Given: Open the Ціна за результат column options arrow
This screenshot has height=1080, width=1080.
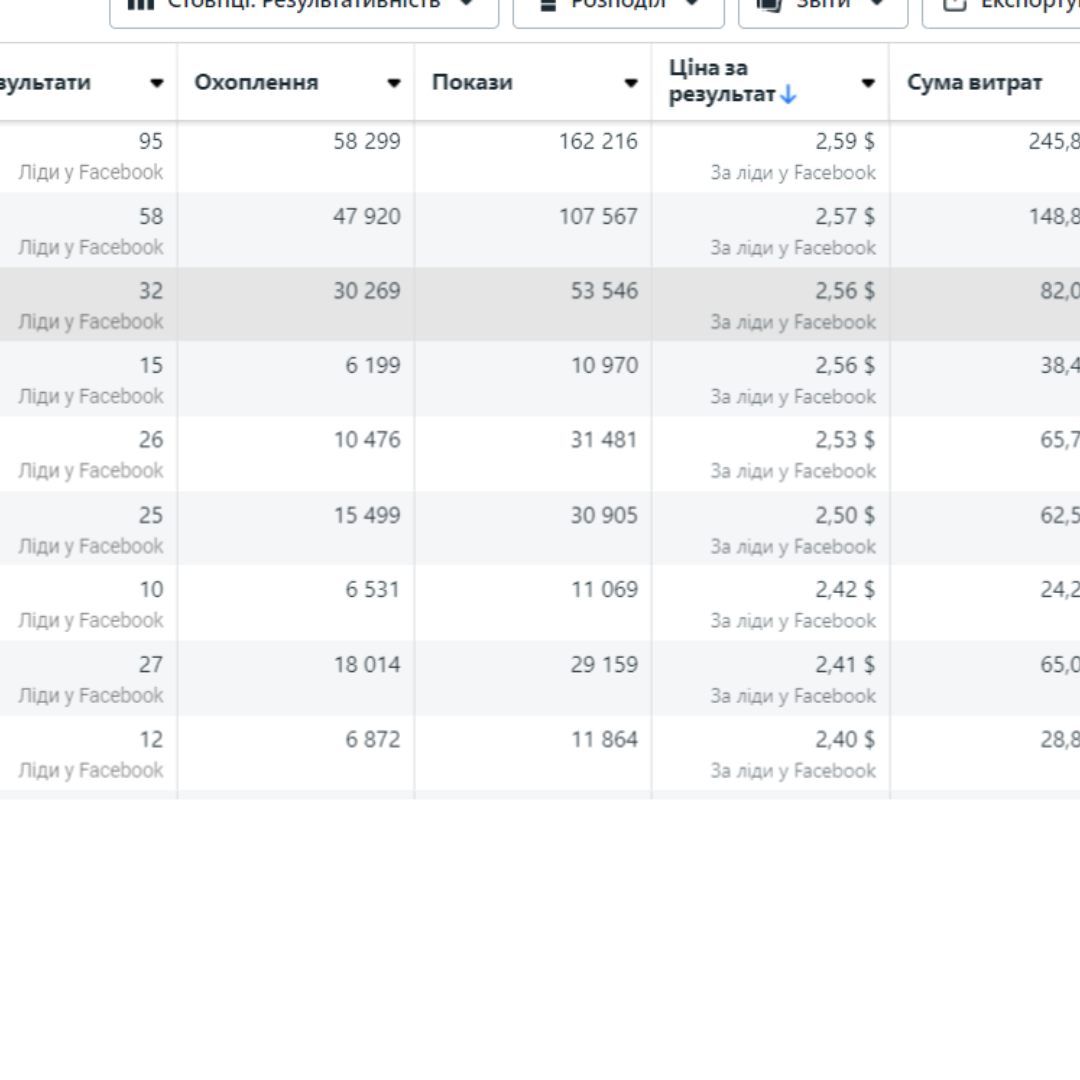Looking at the screenshot, I should pos(868,83).
